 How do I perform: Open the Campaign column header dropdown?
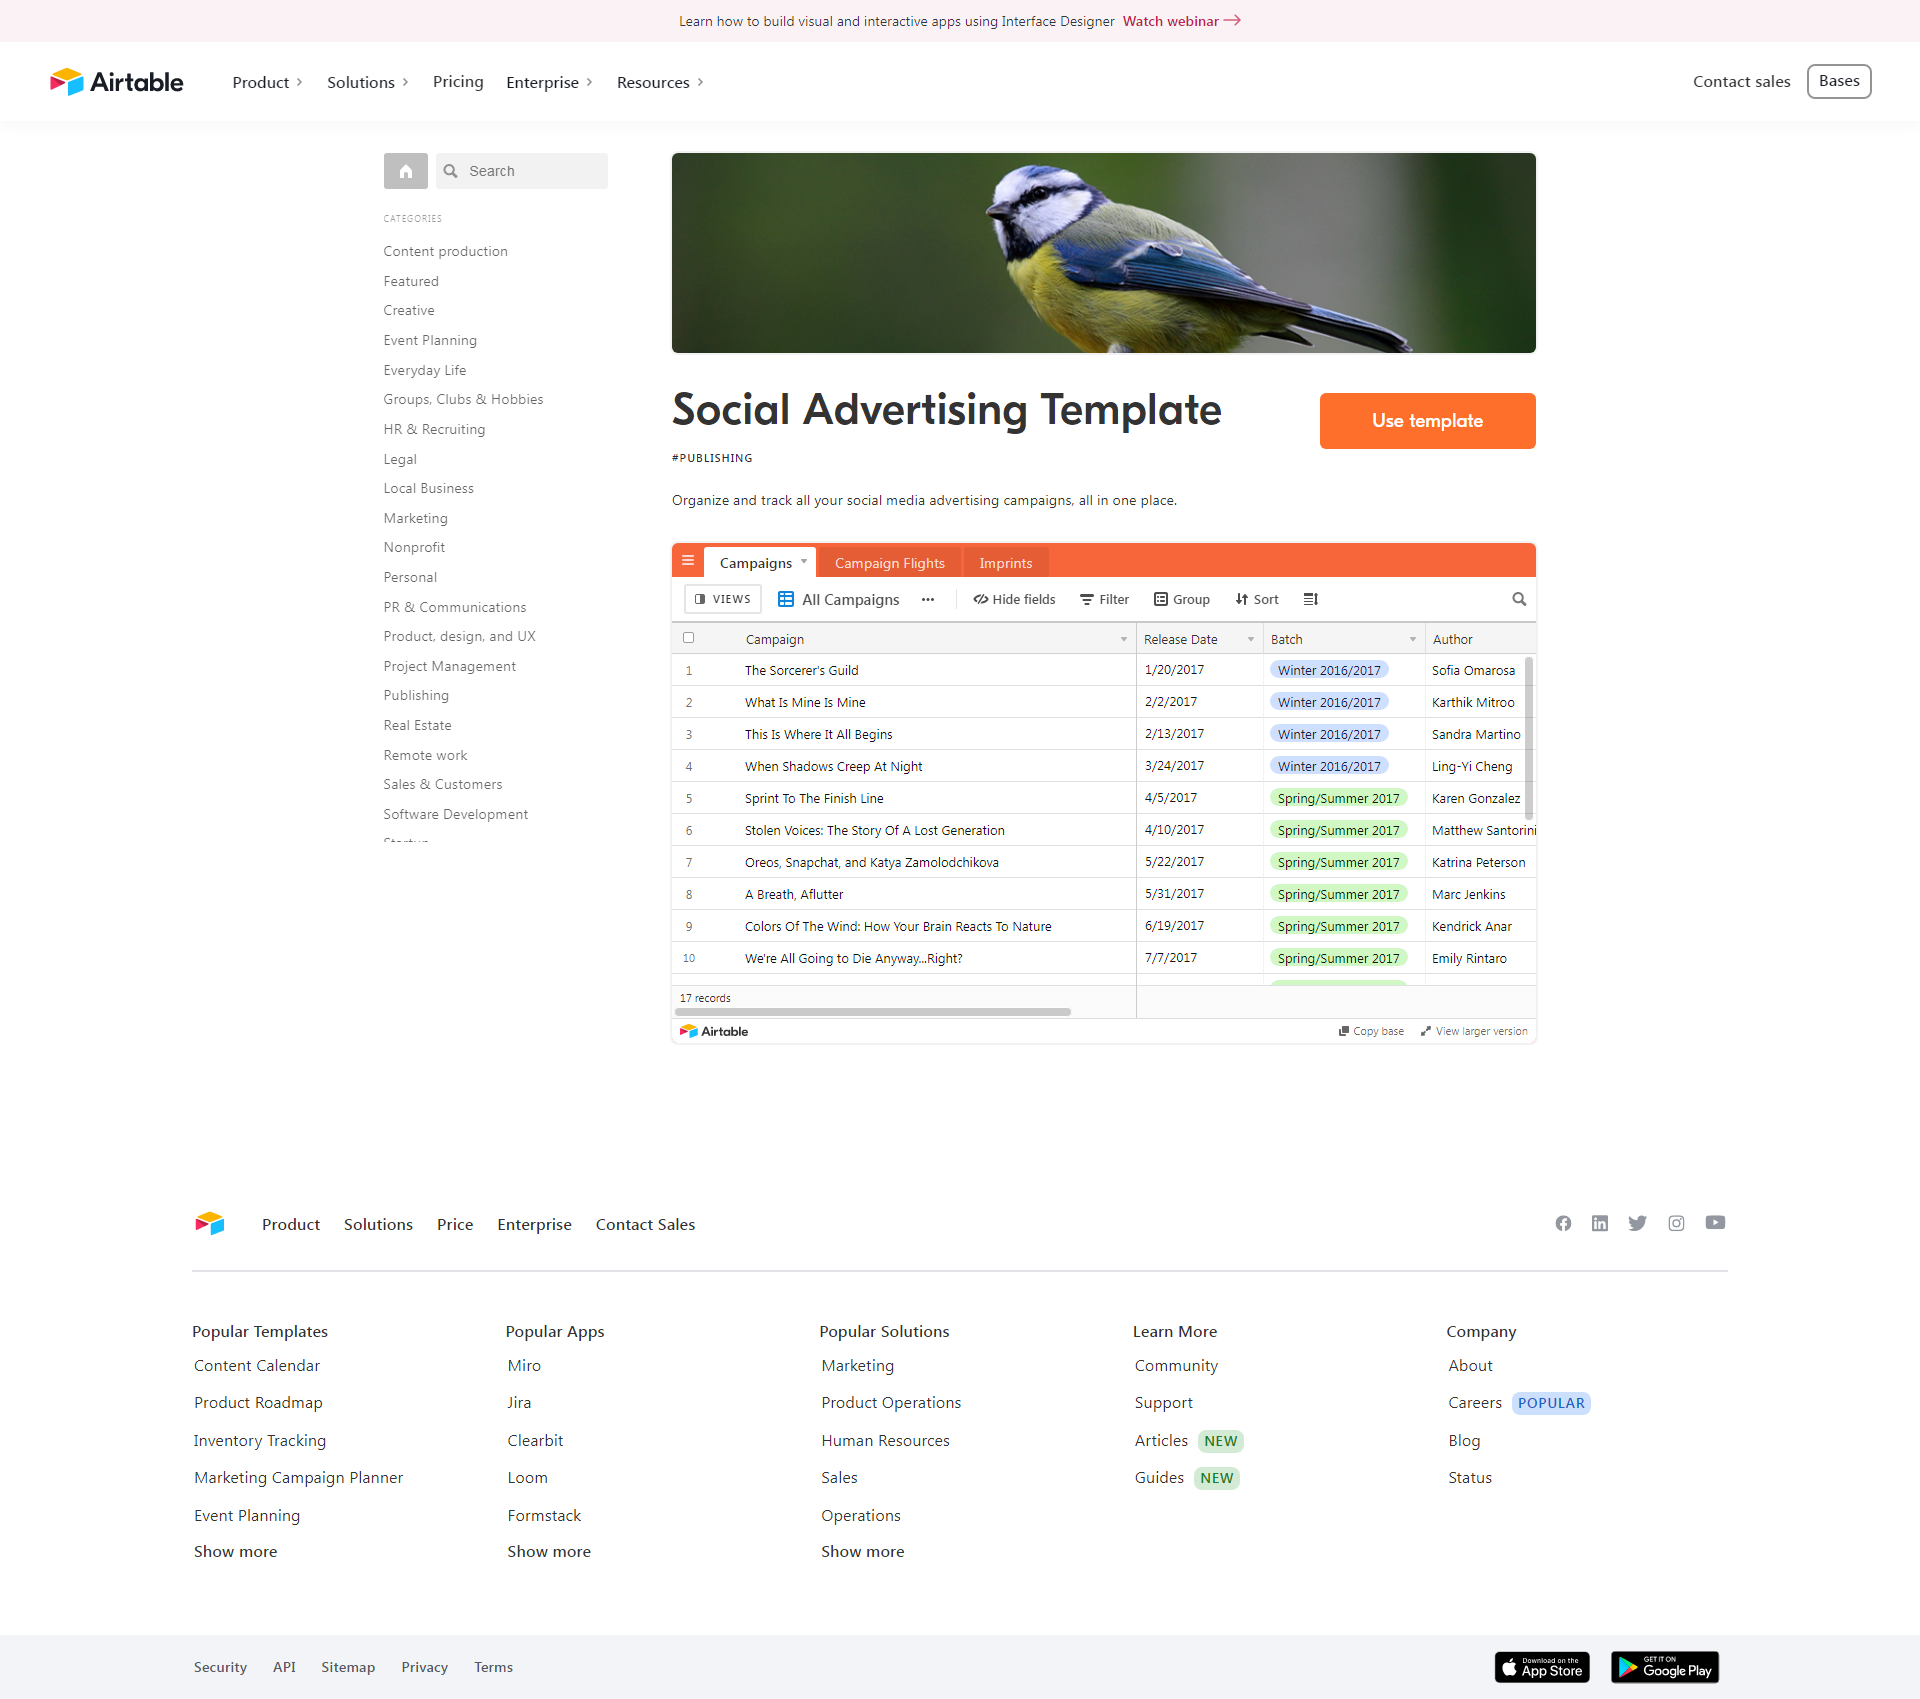pos(1124,639)
